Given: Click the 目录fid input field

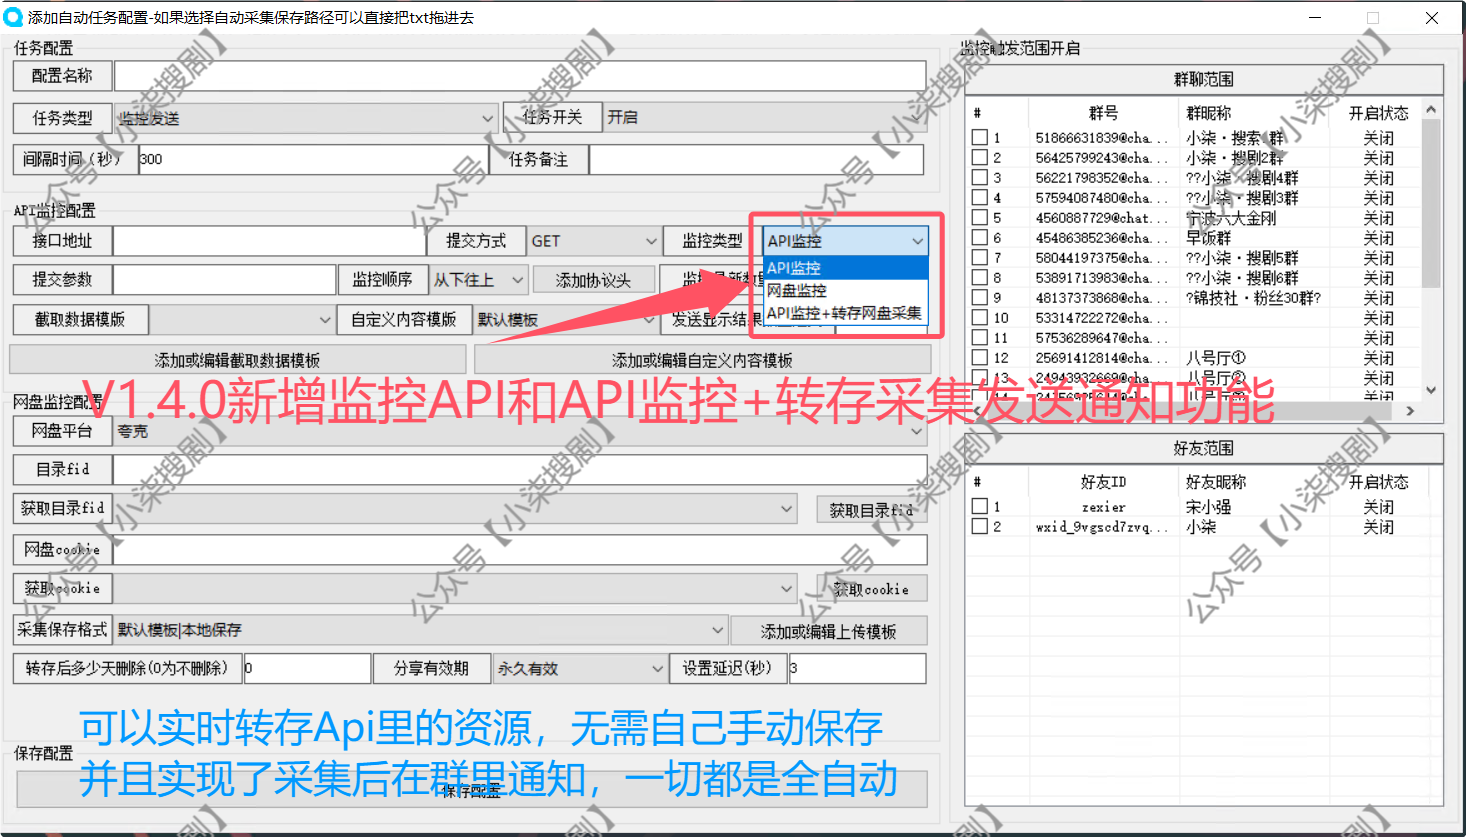Looking at the screenshot, I should [x=520, y=469].
